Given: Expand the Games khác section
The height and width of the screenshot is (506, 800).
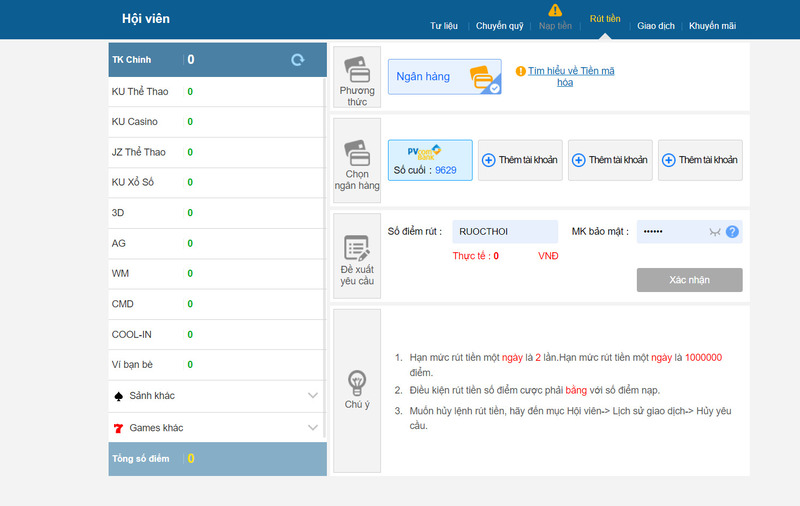Looking at the screenshot, I should (312, 428).
